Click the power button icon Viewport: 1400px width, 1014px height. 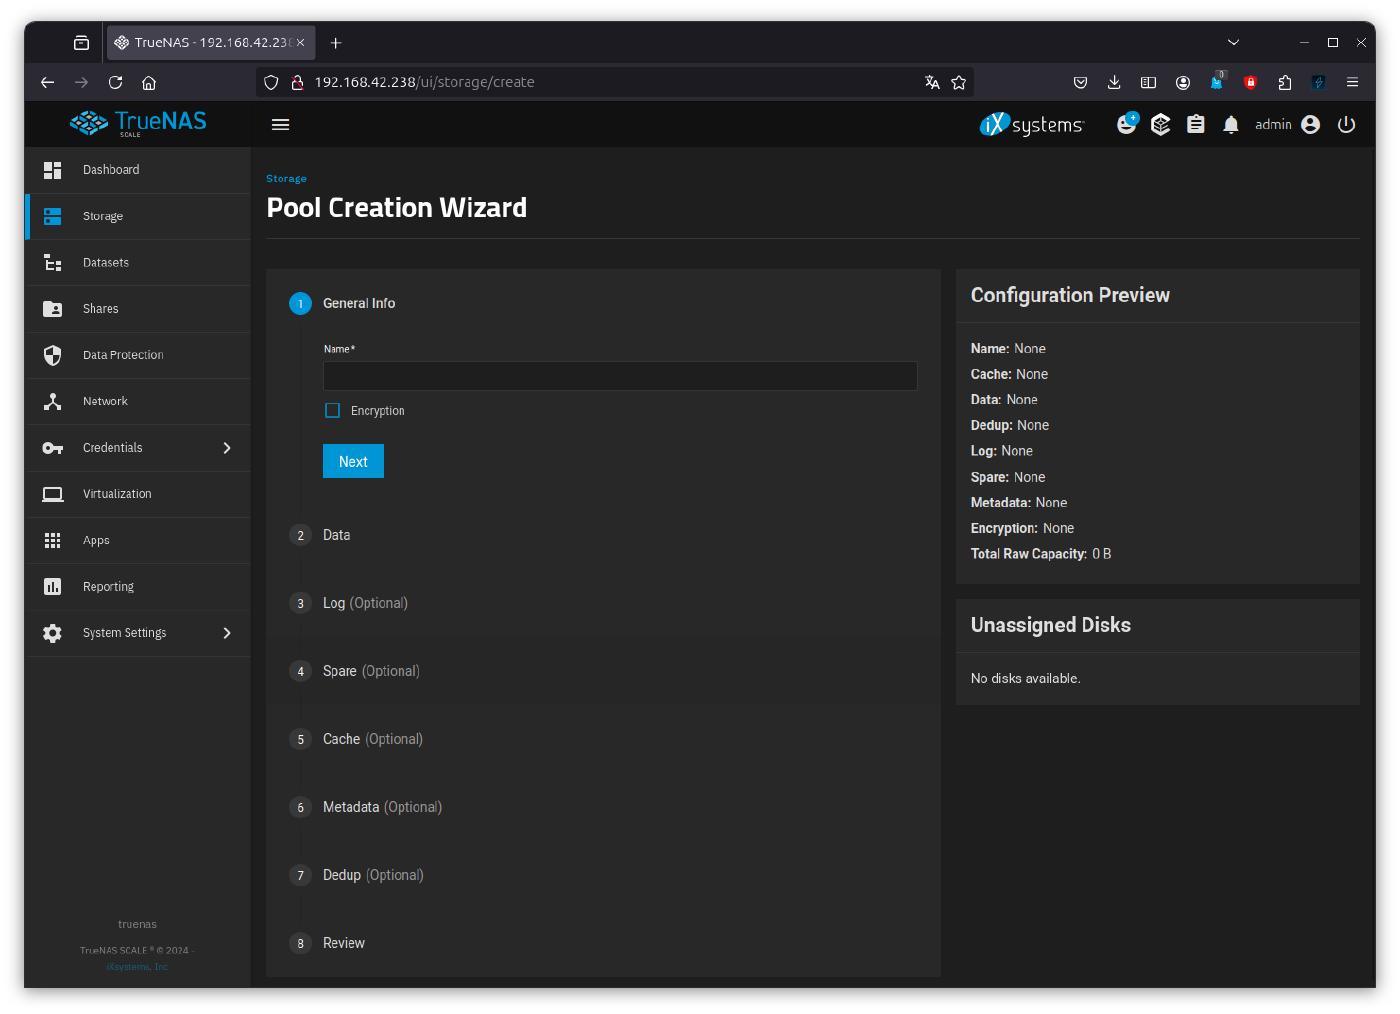(1346, 125)
